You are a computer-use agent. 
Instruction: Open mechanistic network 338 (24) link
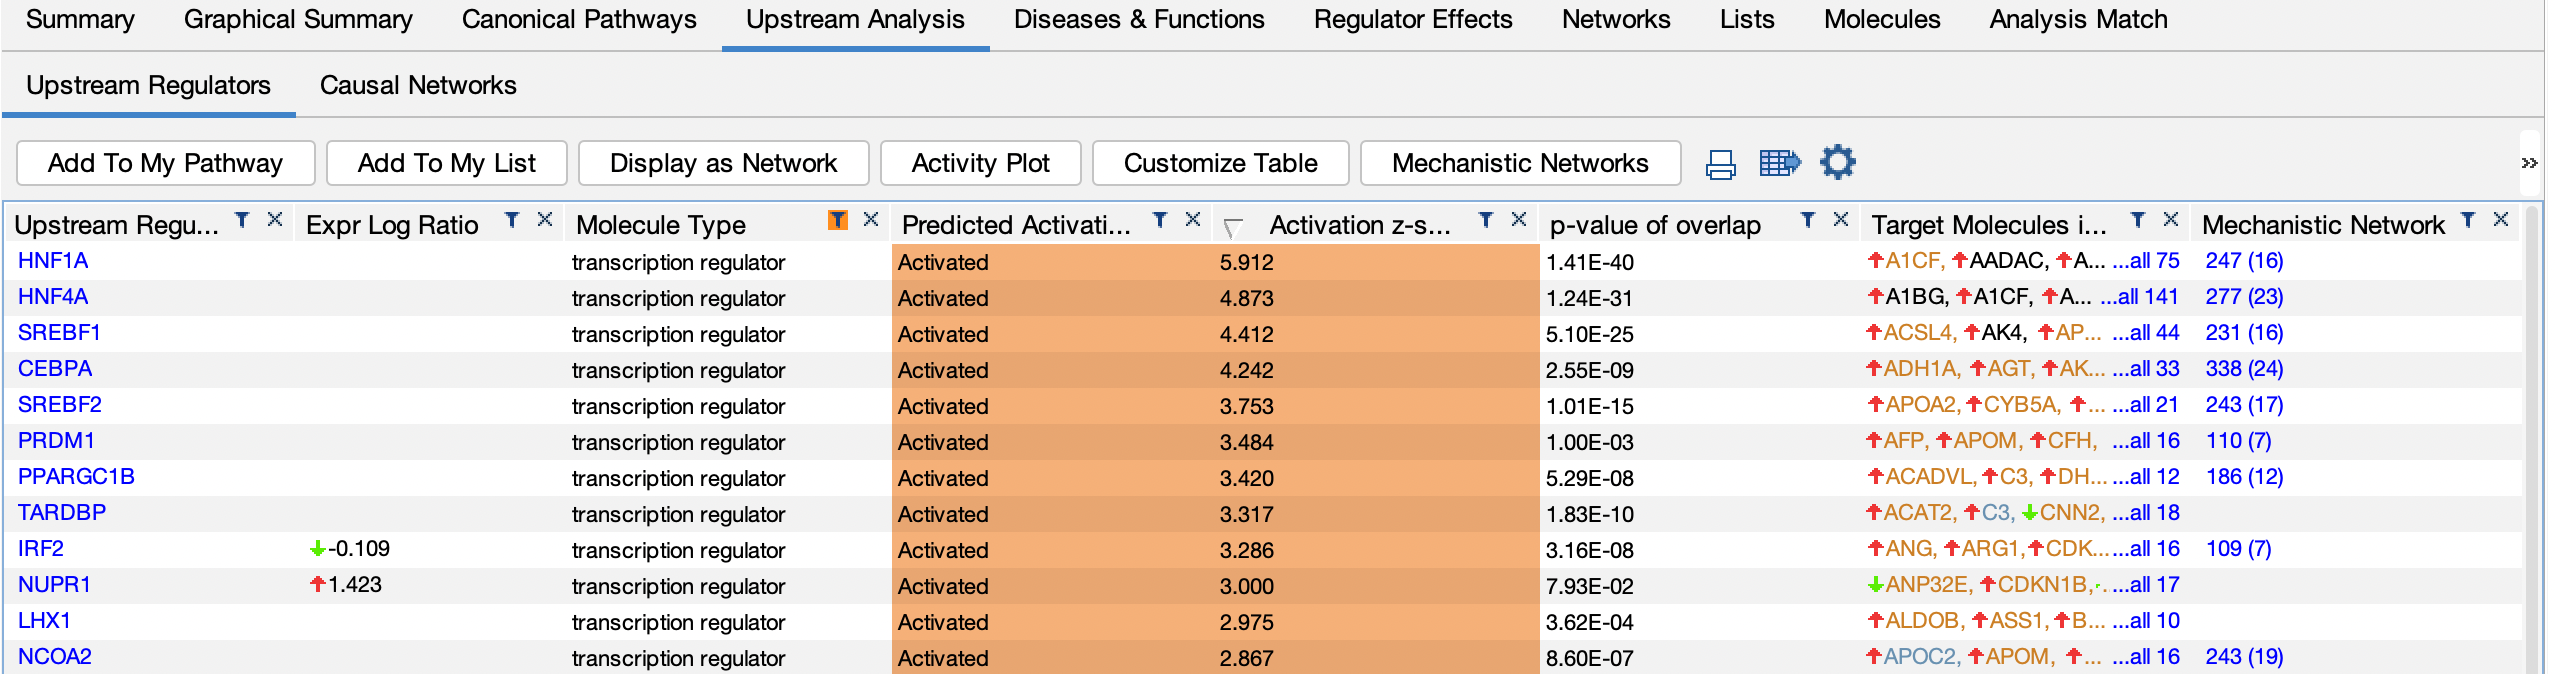tap(2245, 369)
